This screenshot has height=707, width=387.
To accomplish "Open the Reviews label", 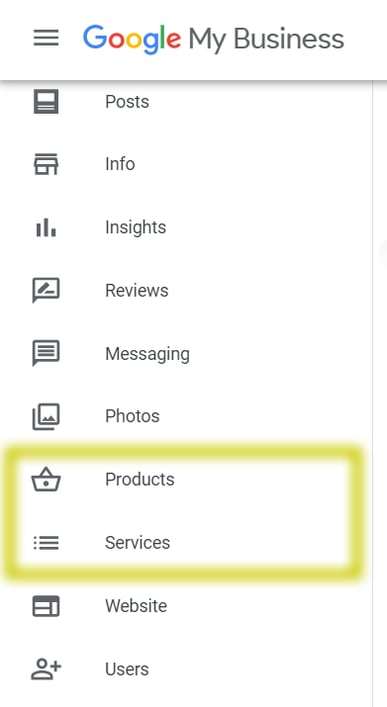I will [137, 290].
